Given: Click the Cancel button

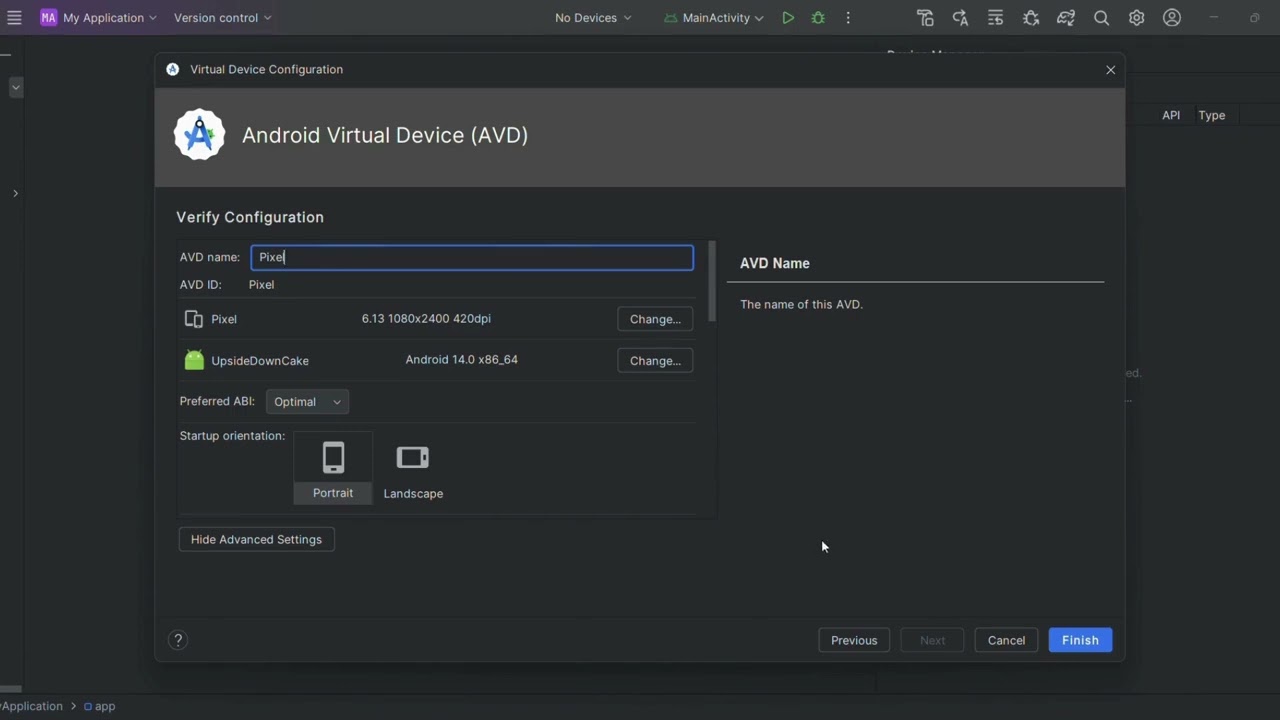Looking at the screenshot, I should [x=1006, y=640].
